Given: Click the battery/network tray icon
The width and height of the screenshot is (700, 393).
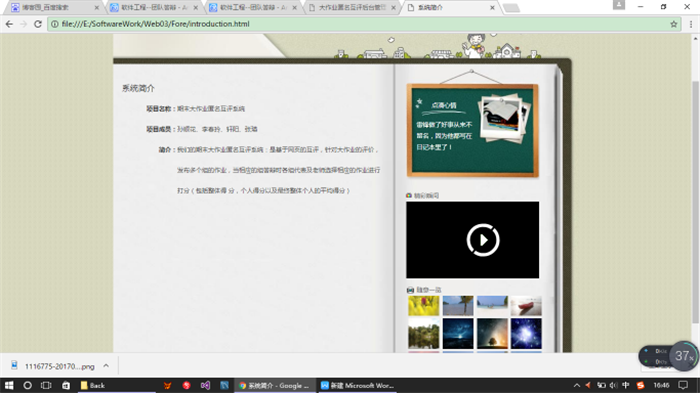Looking at the screenshot, I should (x=601, y=385).
